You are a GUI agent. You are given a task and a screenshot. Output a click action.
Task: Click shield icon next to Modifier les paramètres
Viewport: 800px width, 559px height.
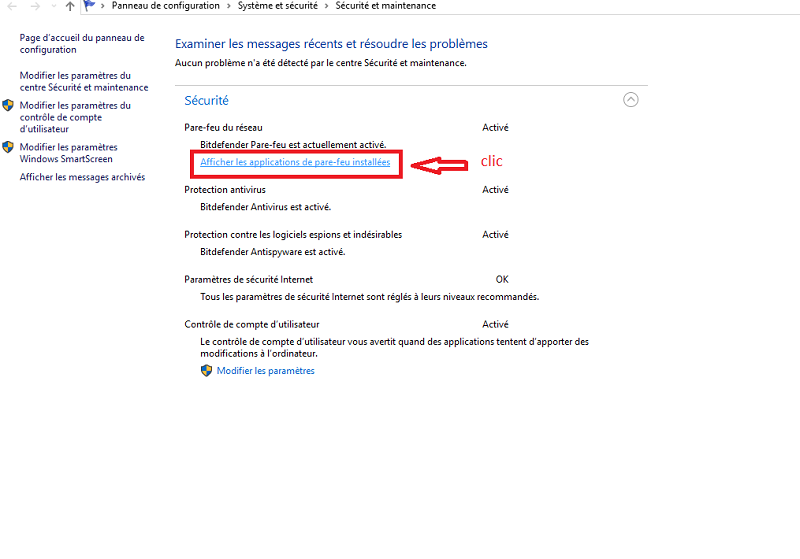(206, 371)
